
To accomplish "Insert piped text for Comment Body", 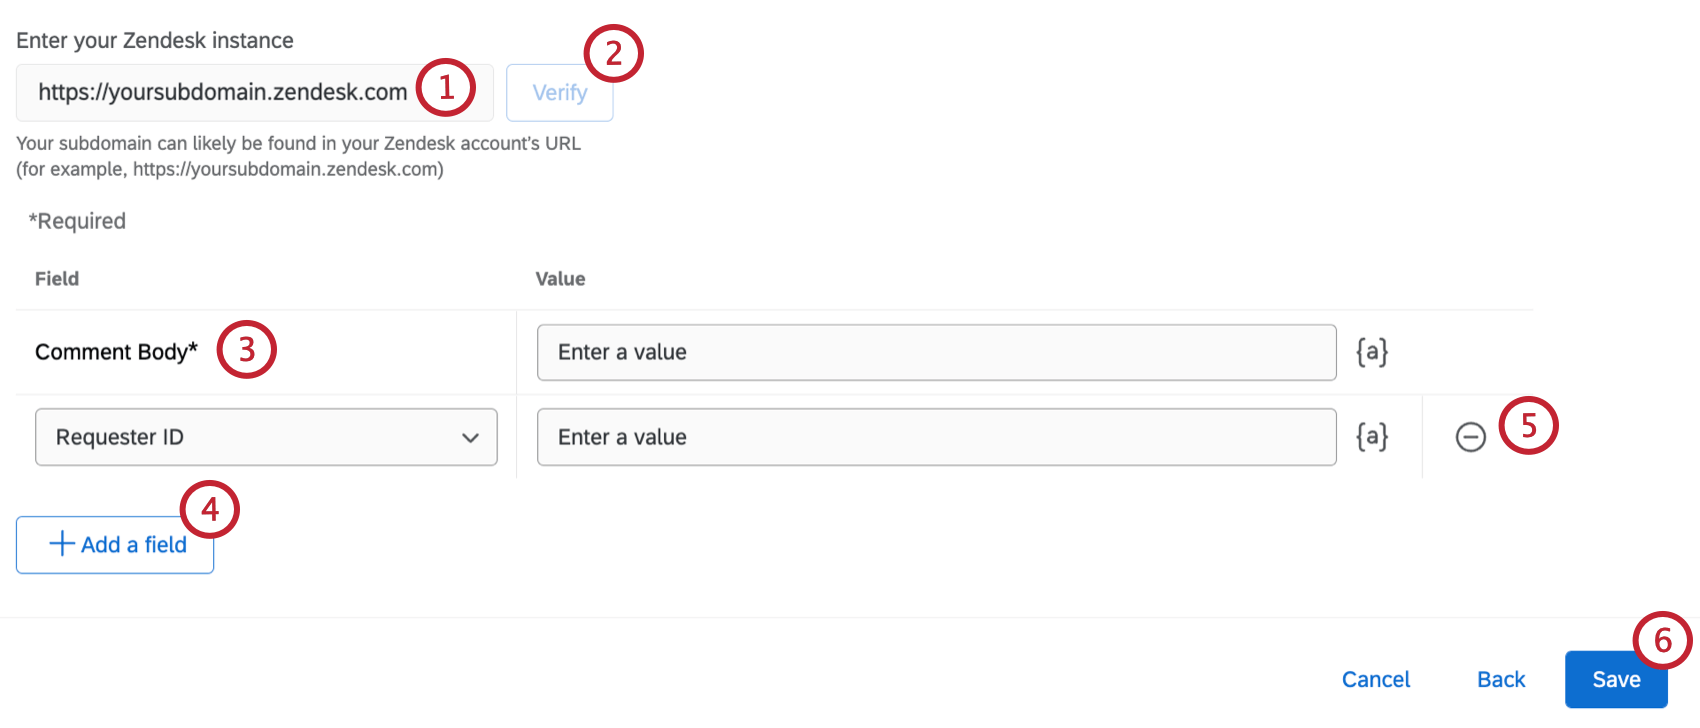I will 1372,352.
